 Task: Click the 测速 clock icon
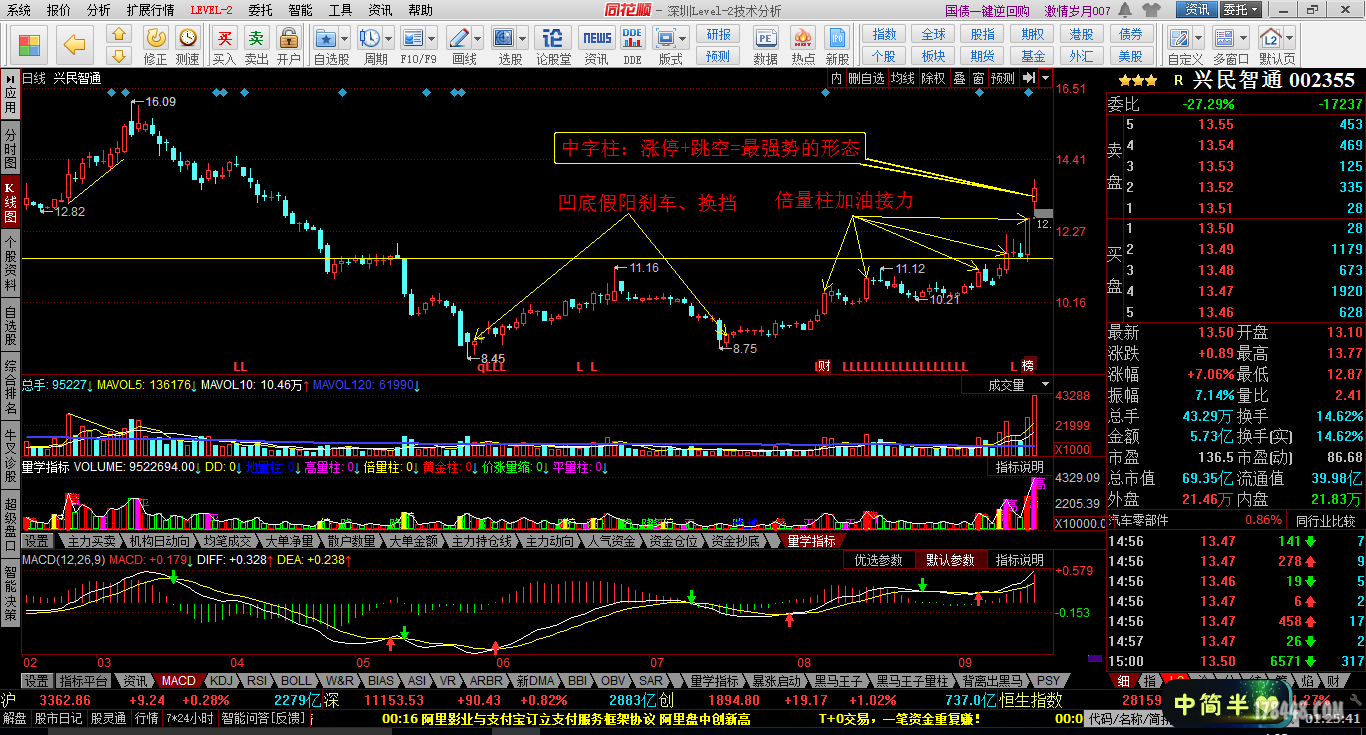point(187,38)
